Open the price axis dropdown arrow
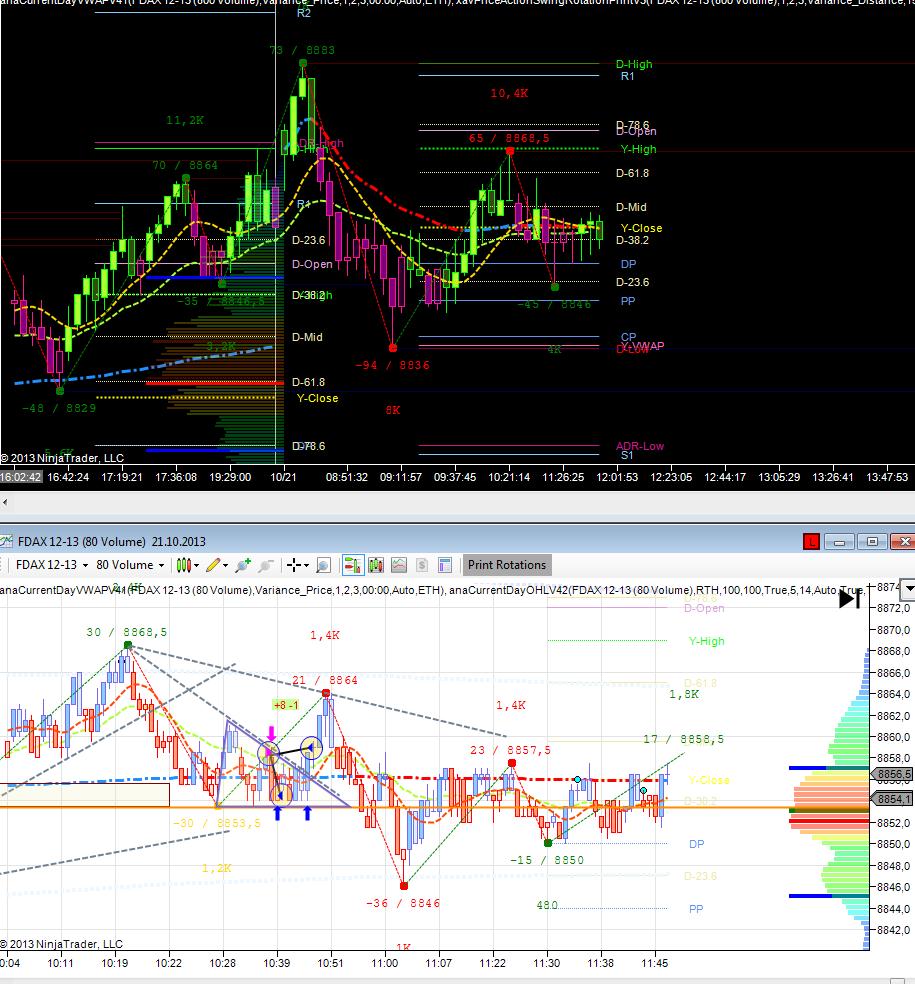915x984 pixels. pos(909,589)
